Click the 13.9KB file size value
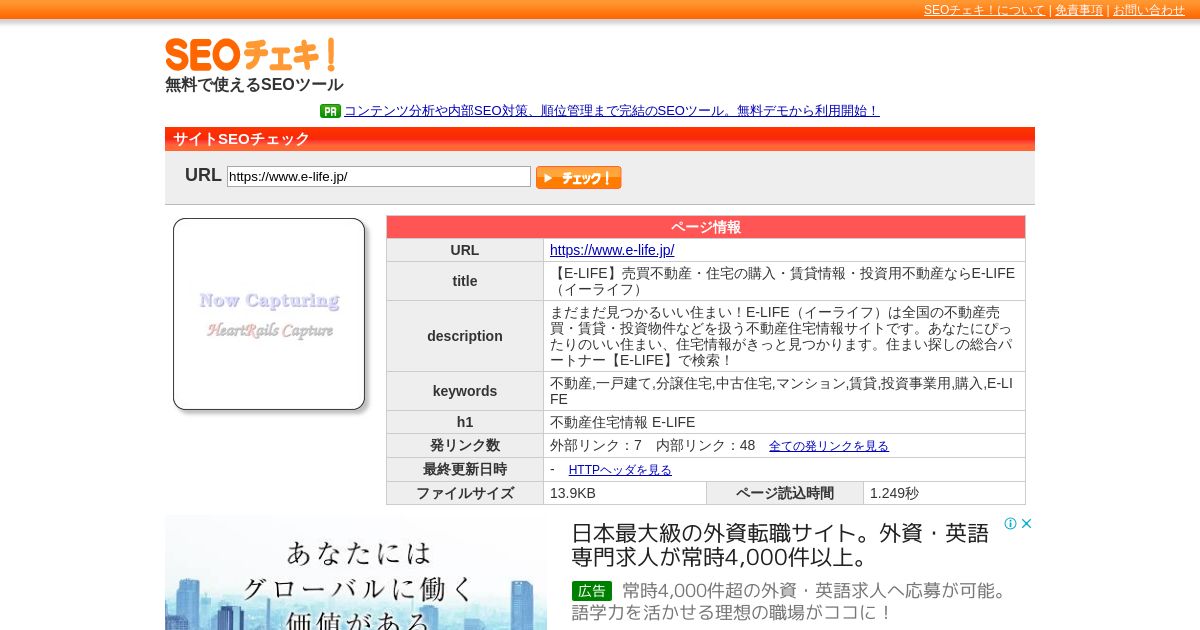 [x=573, y=493]
